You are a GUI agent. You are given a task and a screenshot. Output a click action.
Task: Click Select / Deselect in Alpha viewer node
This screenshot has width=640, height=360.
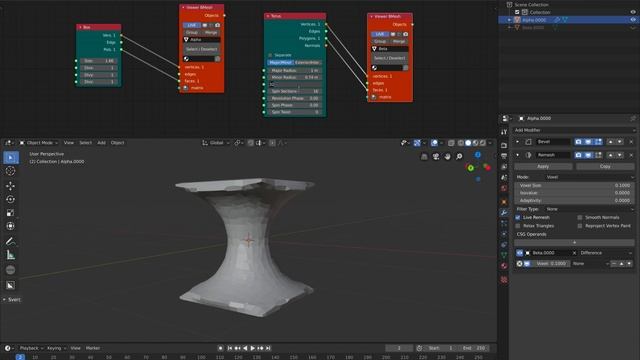(x=202, y=49)
